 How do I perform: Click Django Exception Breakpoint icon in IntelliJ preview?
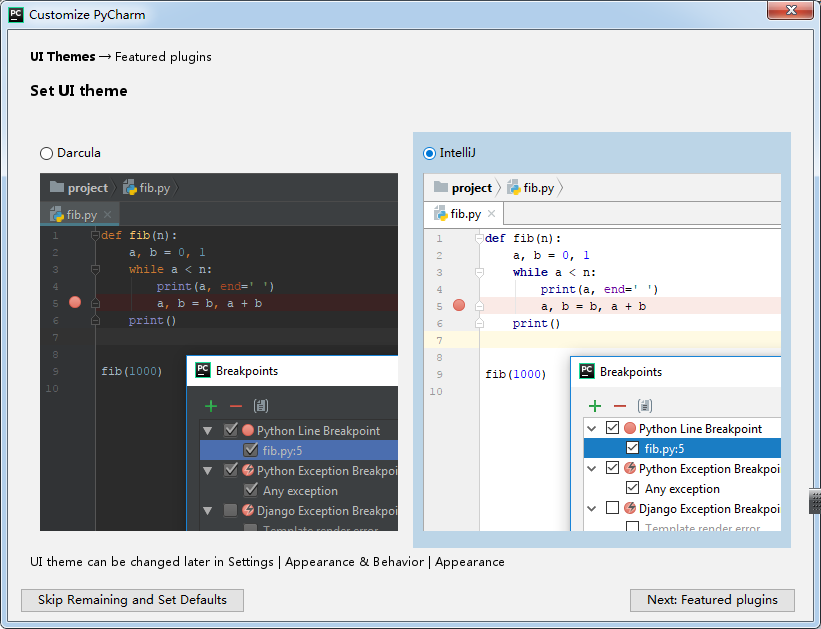pyautogui.click(x=630, y=508)
